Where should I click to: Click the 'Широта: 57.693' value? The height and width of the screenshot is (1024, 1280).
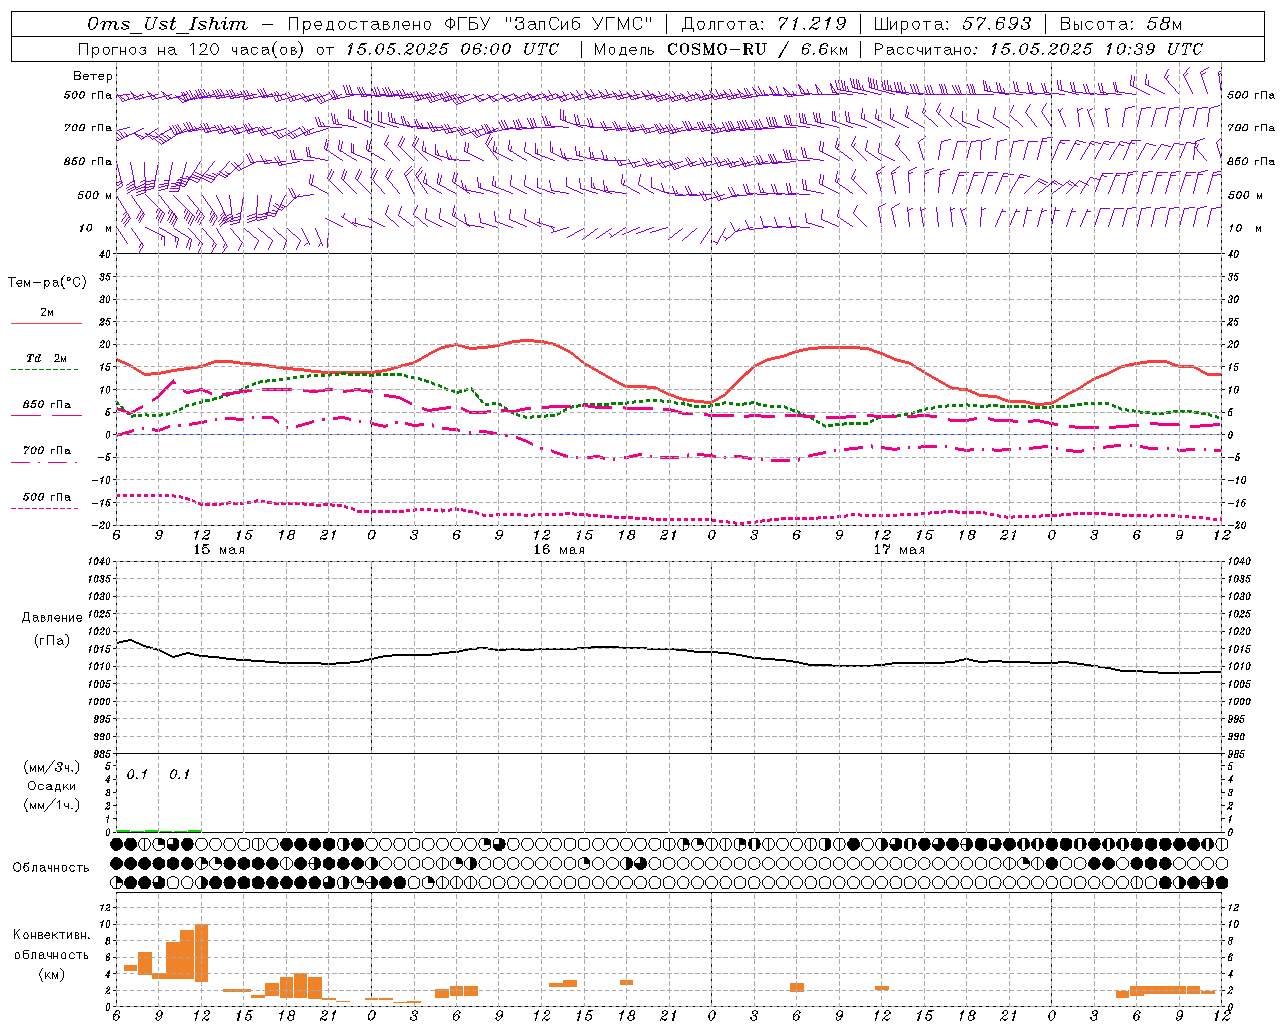point(952,24)
